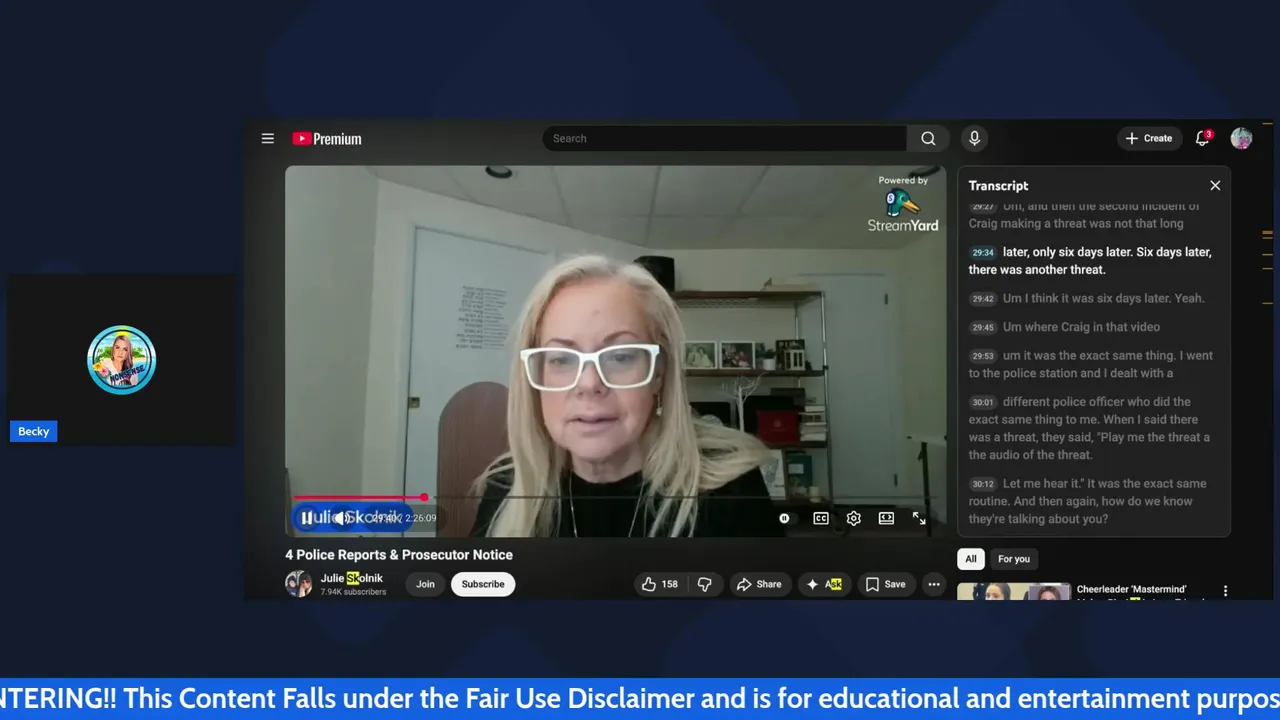Click the 7.94K subscribers text
The width and height of the screenshot is (1280, 720).
(353, 592)
